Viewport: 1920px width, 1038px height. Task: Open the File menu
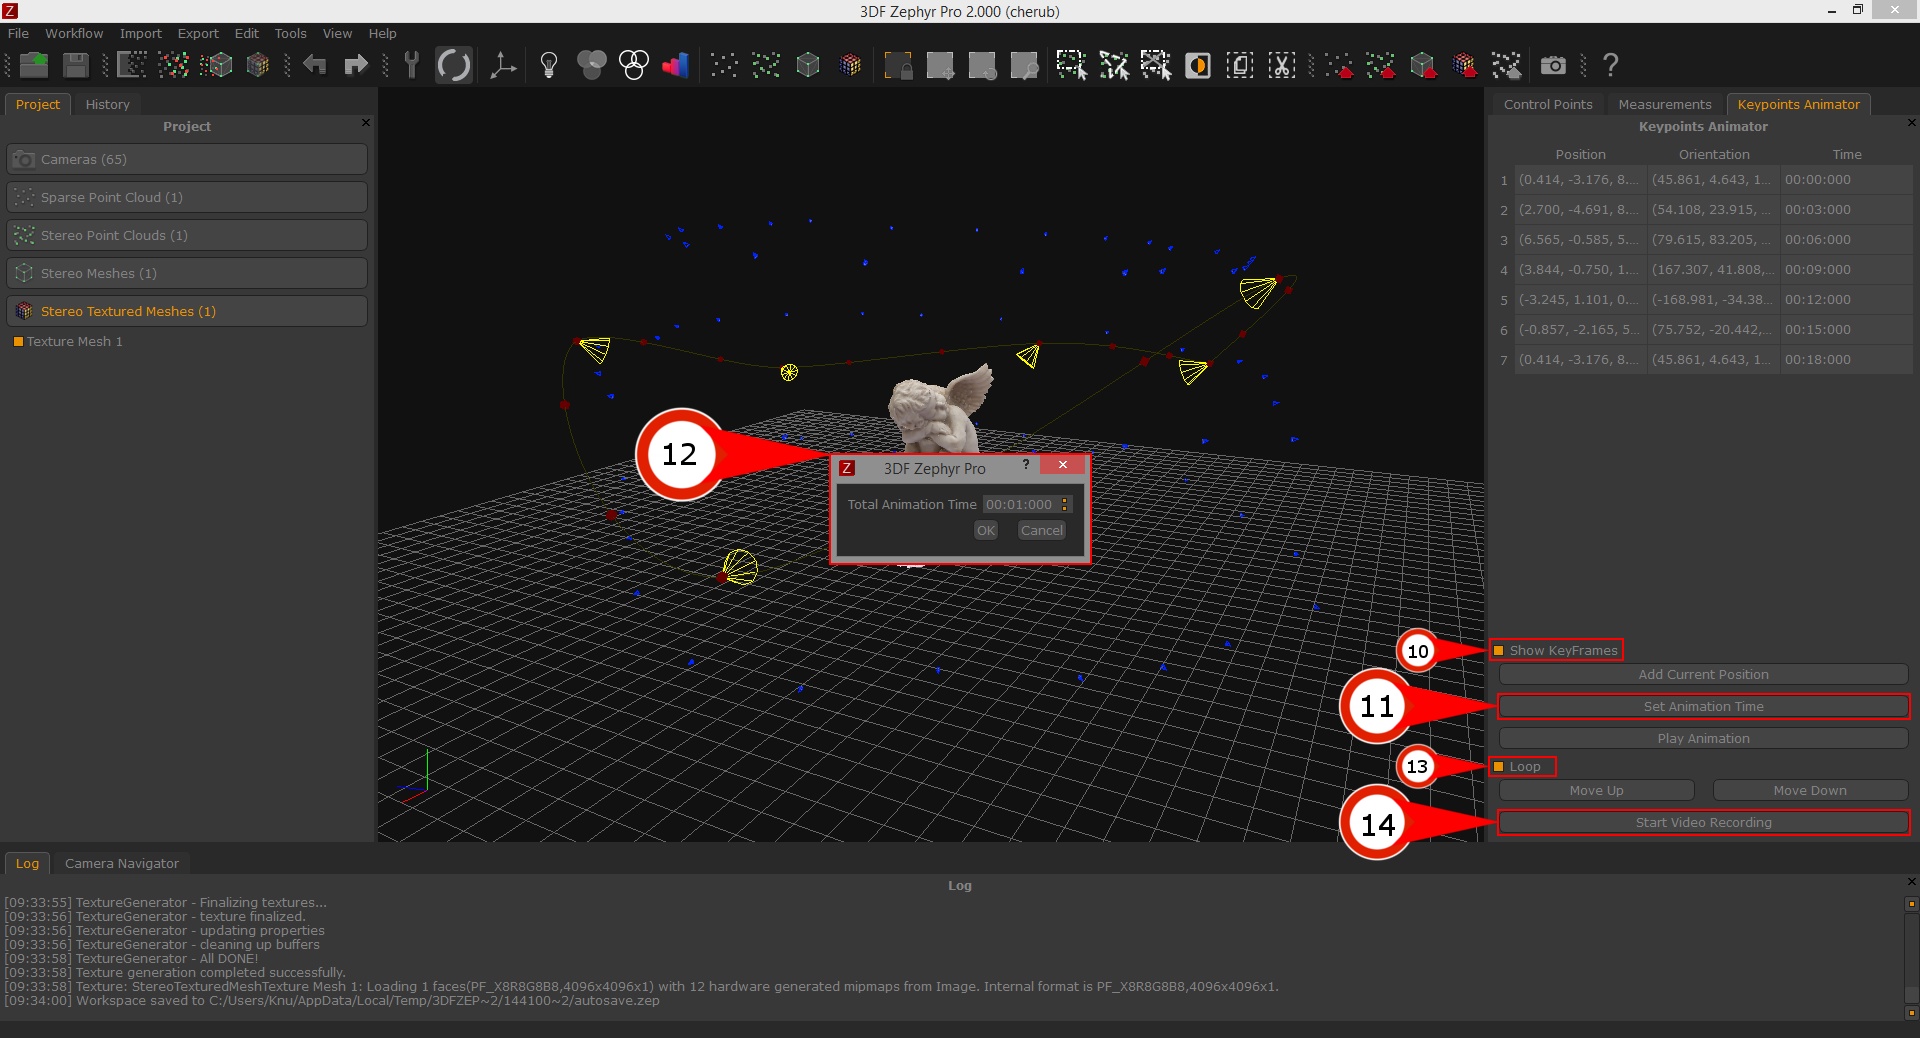pyautogui.click(x=18, y=33)
